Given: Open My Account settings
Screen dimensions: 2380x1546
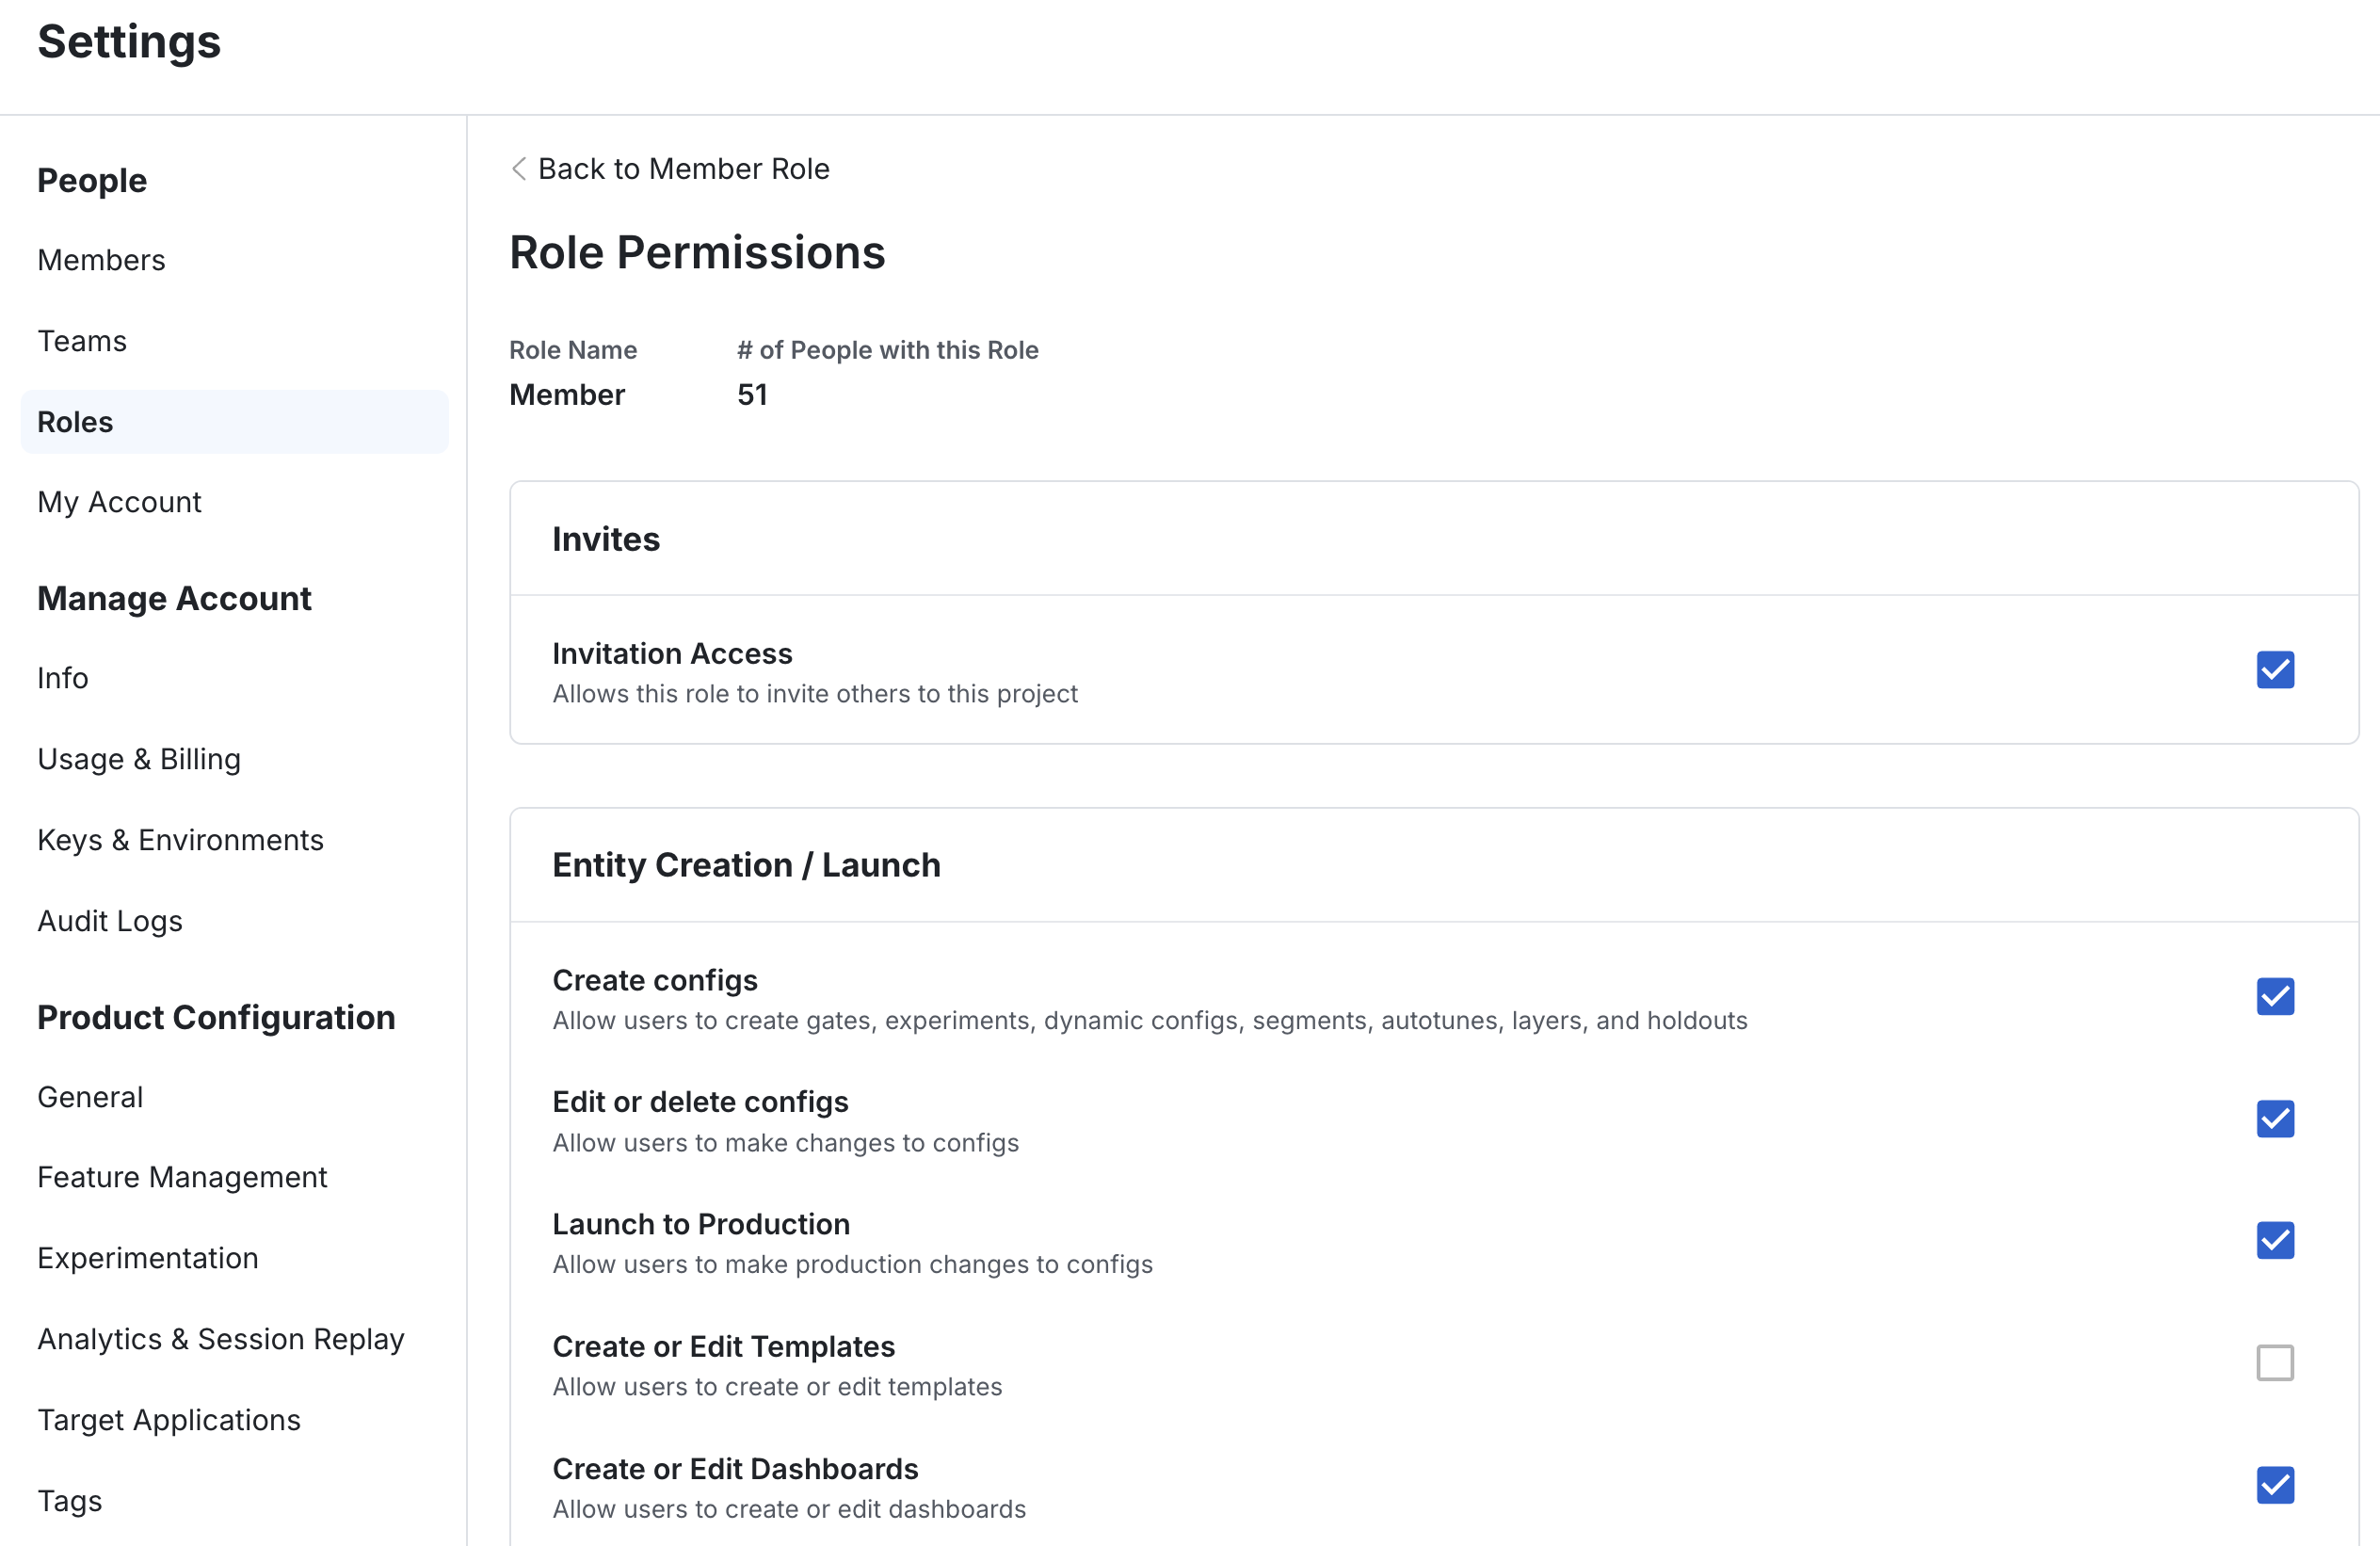Looking at the screenshot, I should pyautogui.click(x=119, y=502).
